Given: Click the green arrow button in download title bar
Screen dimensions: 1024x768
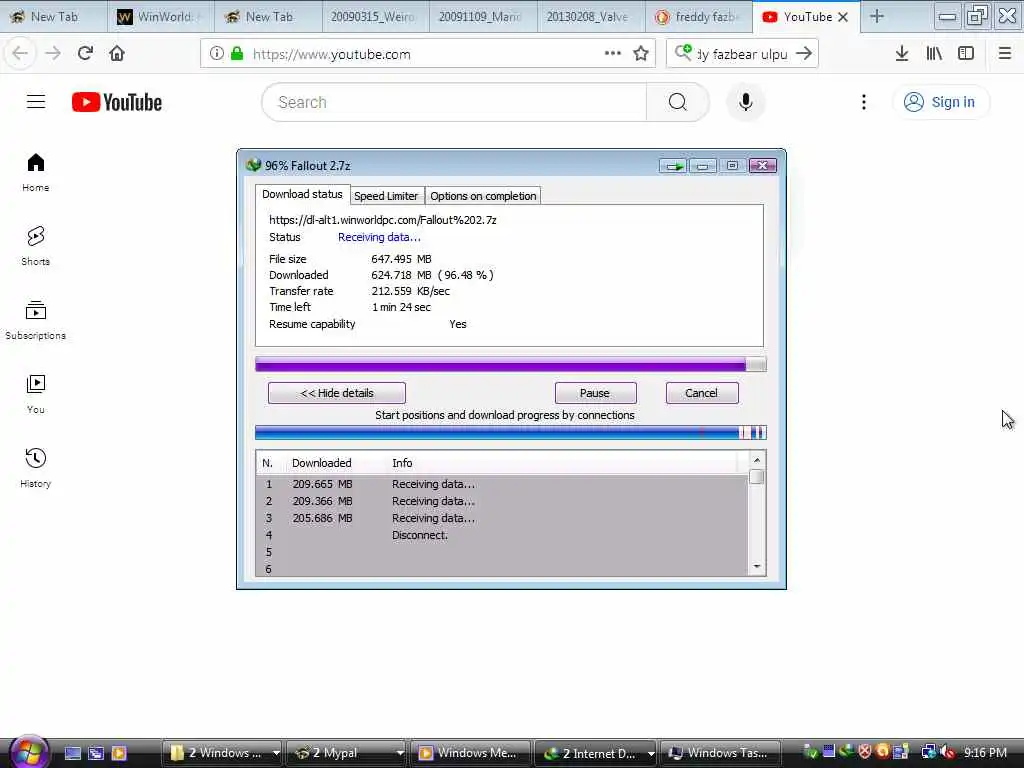Looking at the screenshot, I should pos(673,166).
